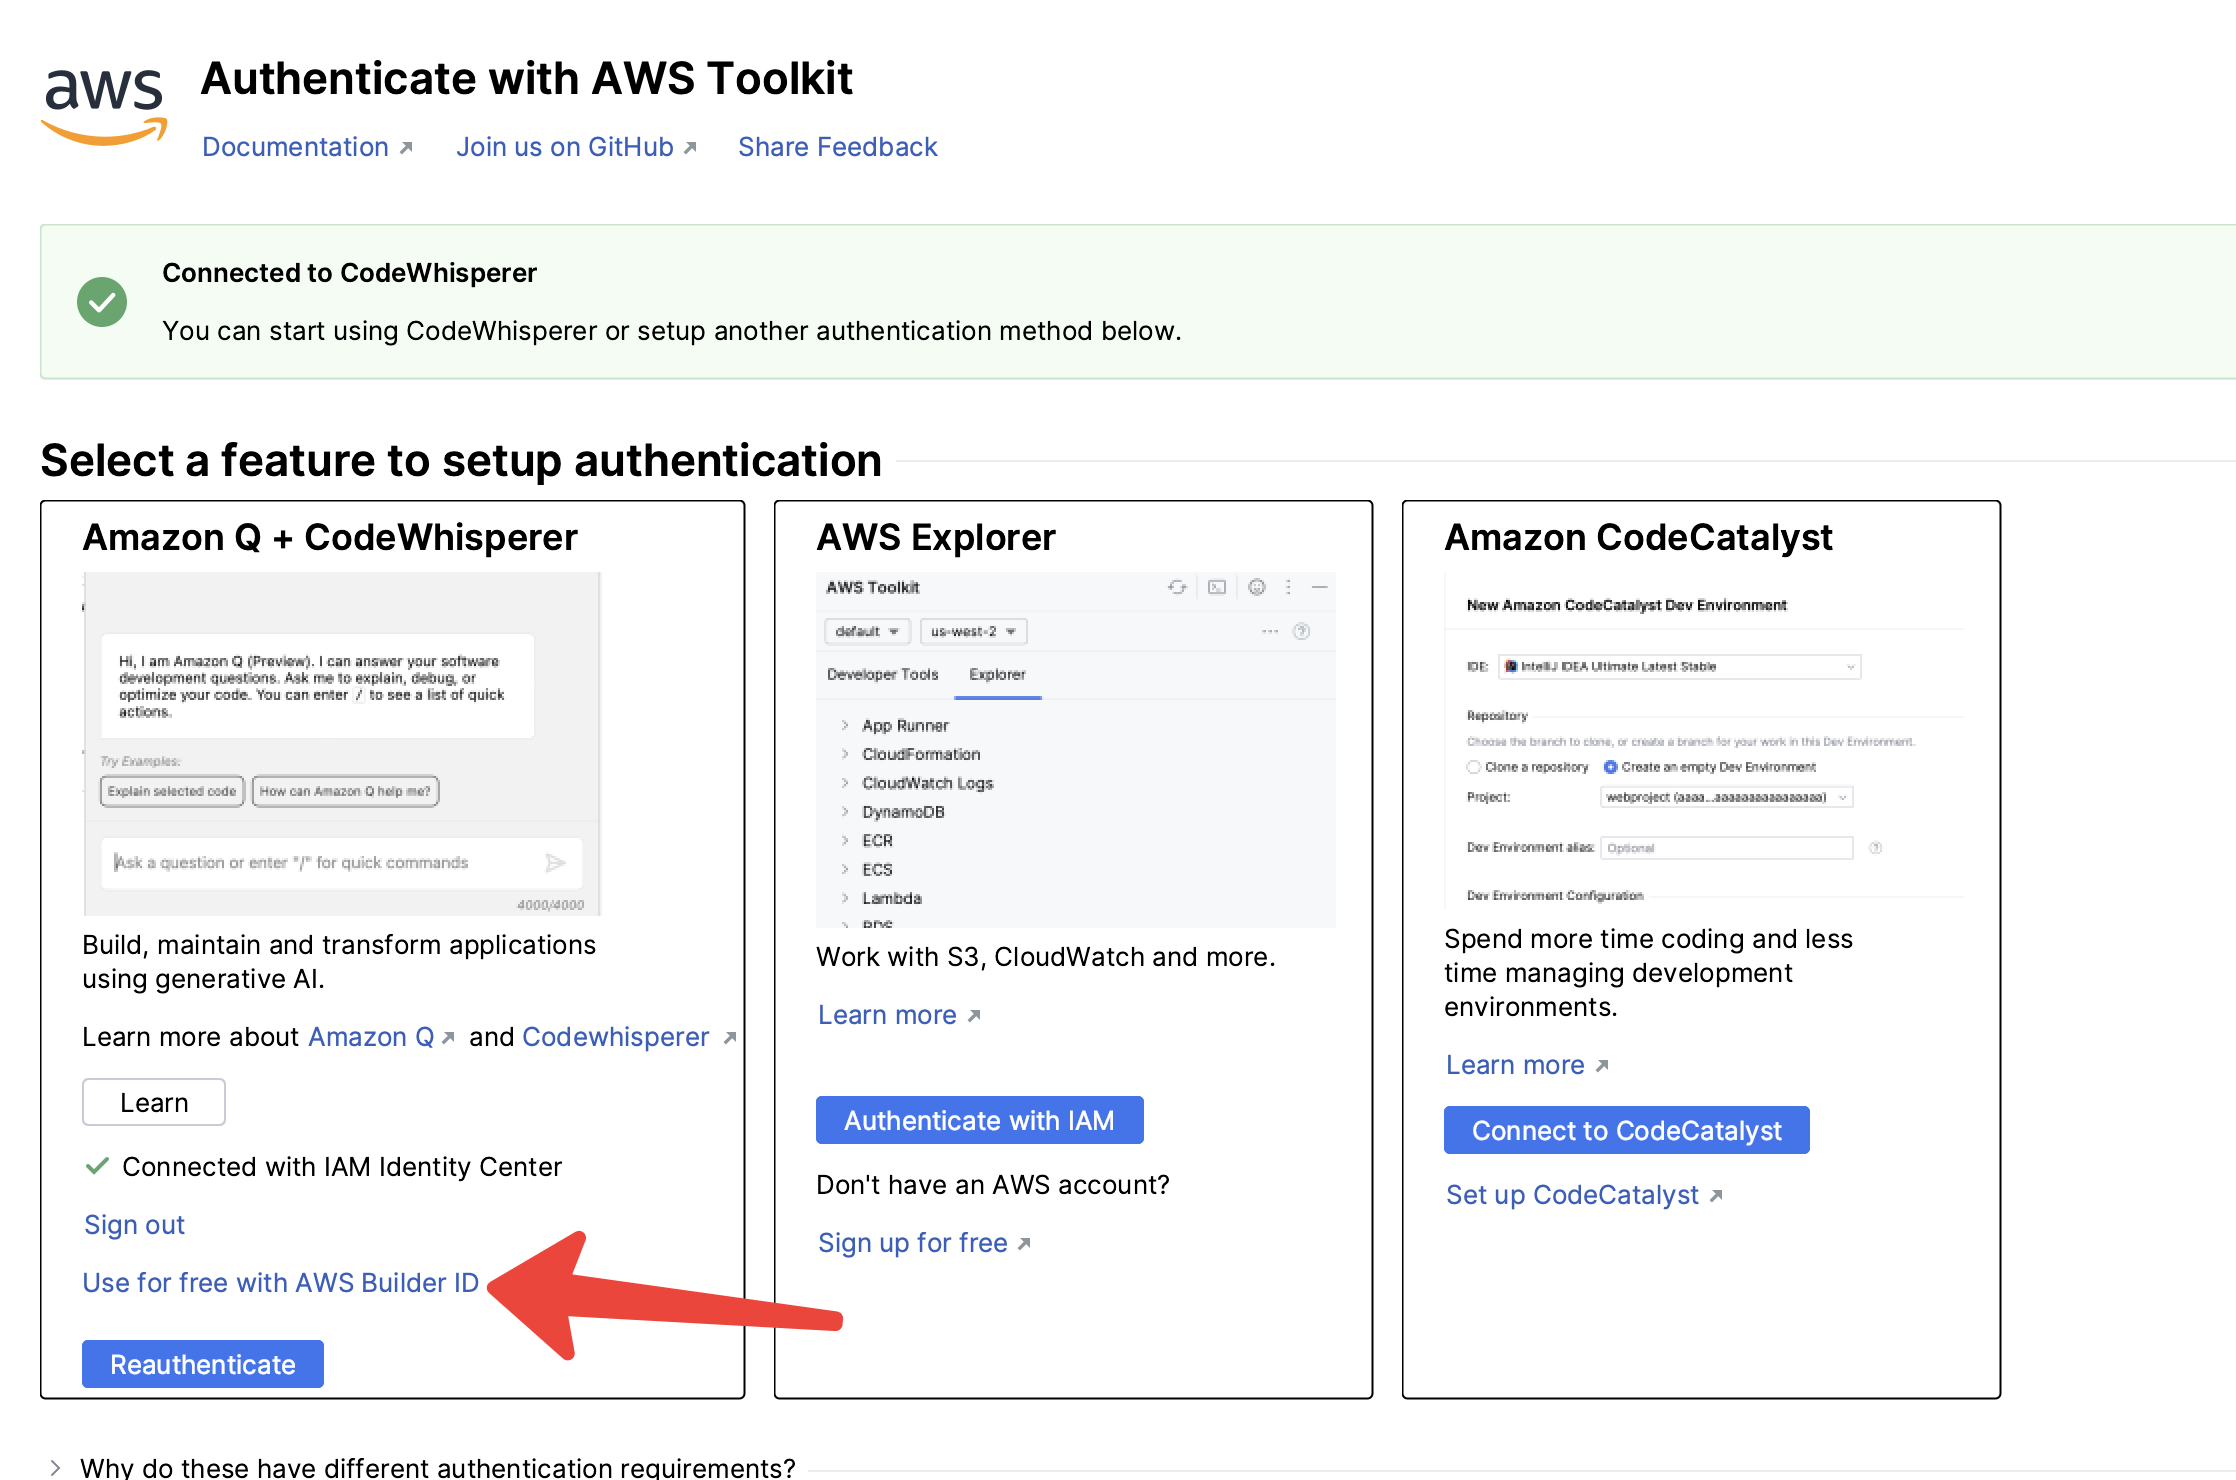Viewport: 2236px width, 1480px height.
Task: Click the Authenticate with IAM button
Action: [x=979, y=1120]
